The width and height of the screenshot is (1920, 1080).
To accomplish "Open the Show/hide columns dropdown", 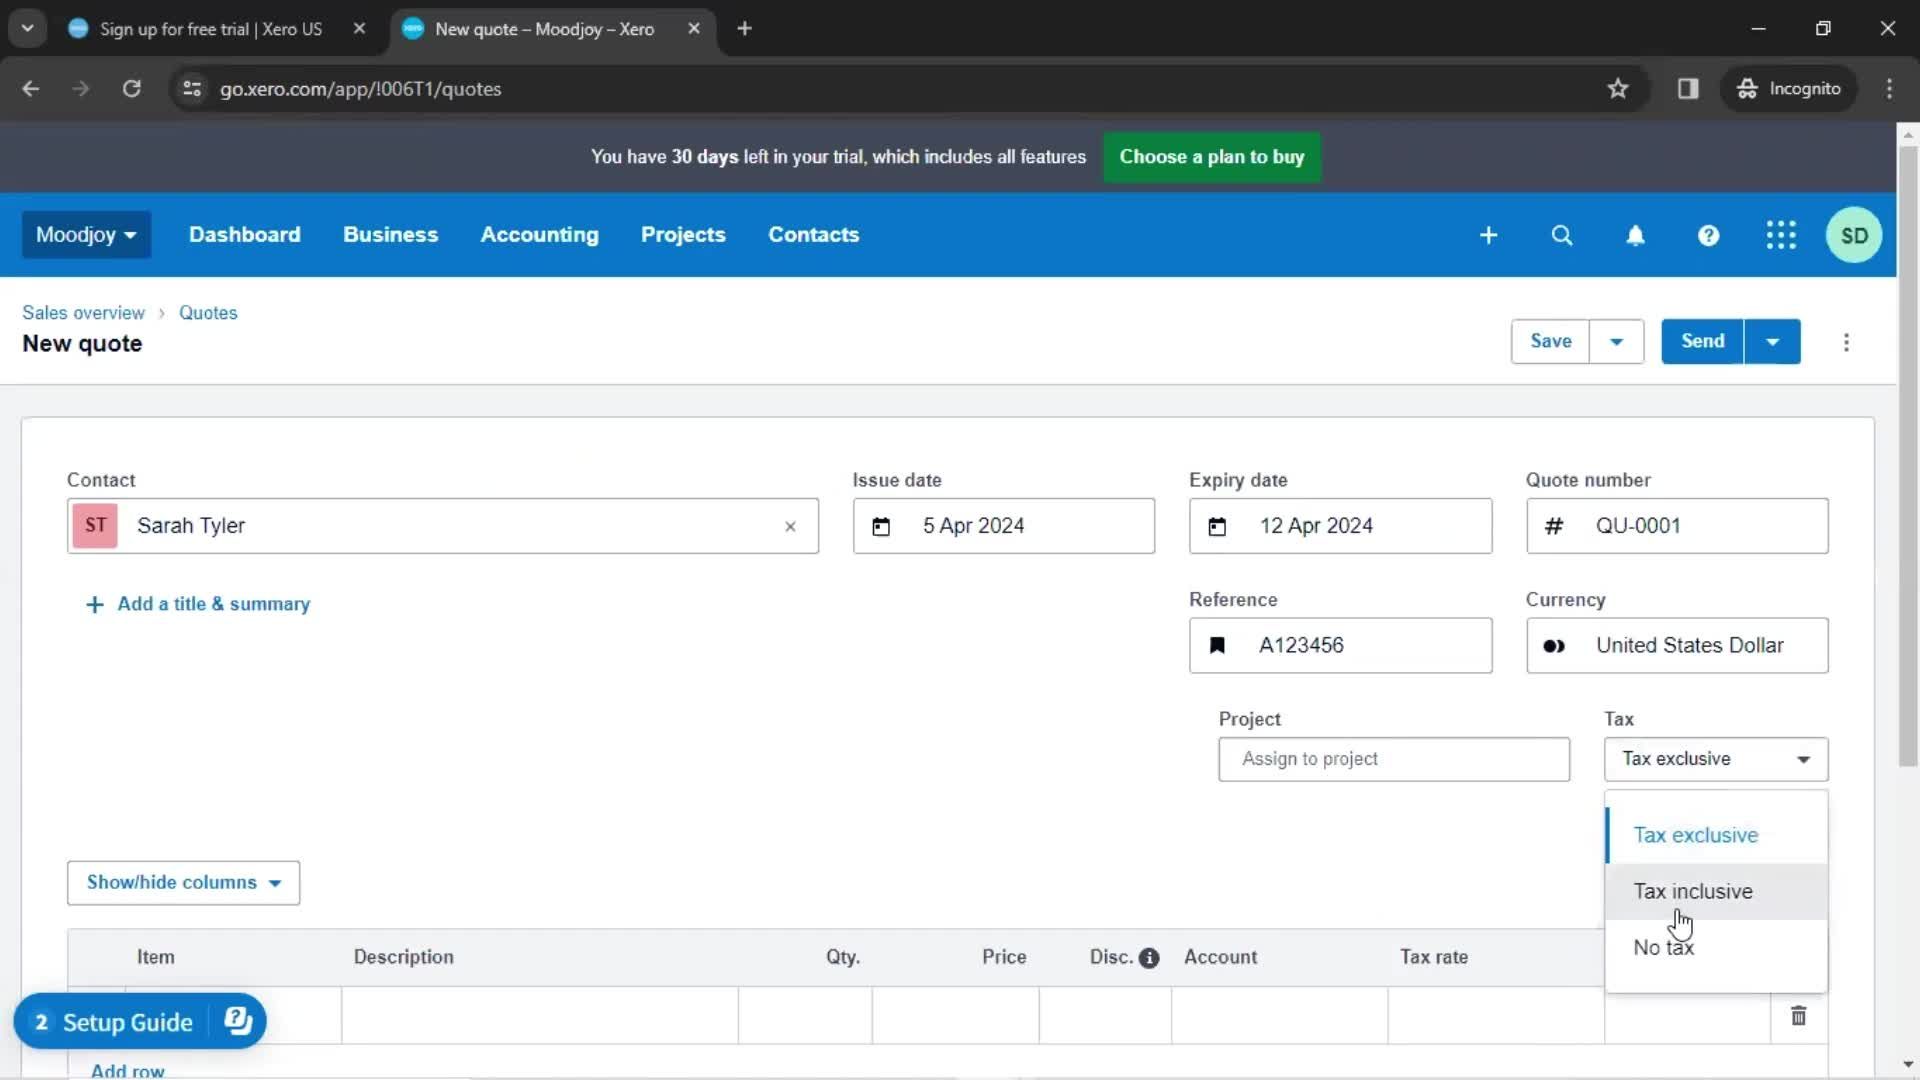I will (x=183, y=883).
